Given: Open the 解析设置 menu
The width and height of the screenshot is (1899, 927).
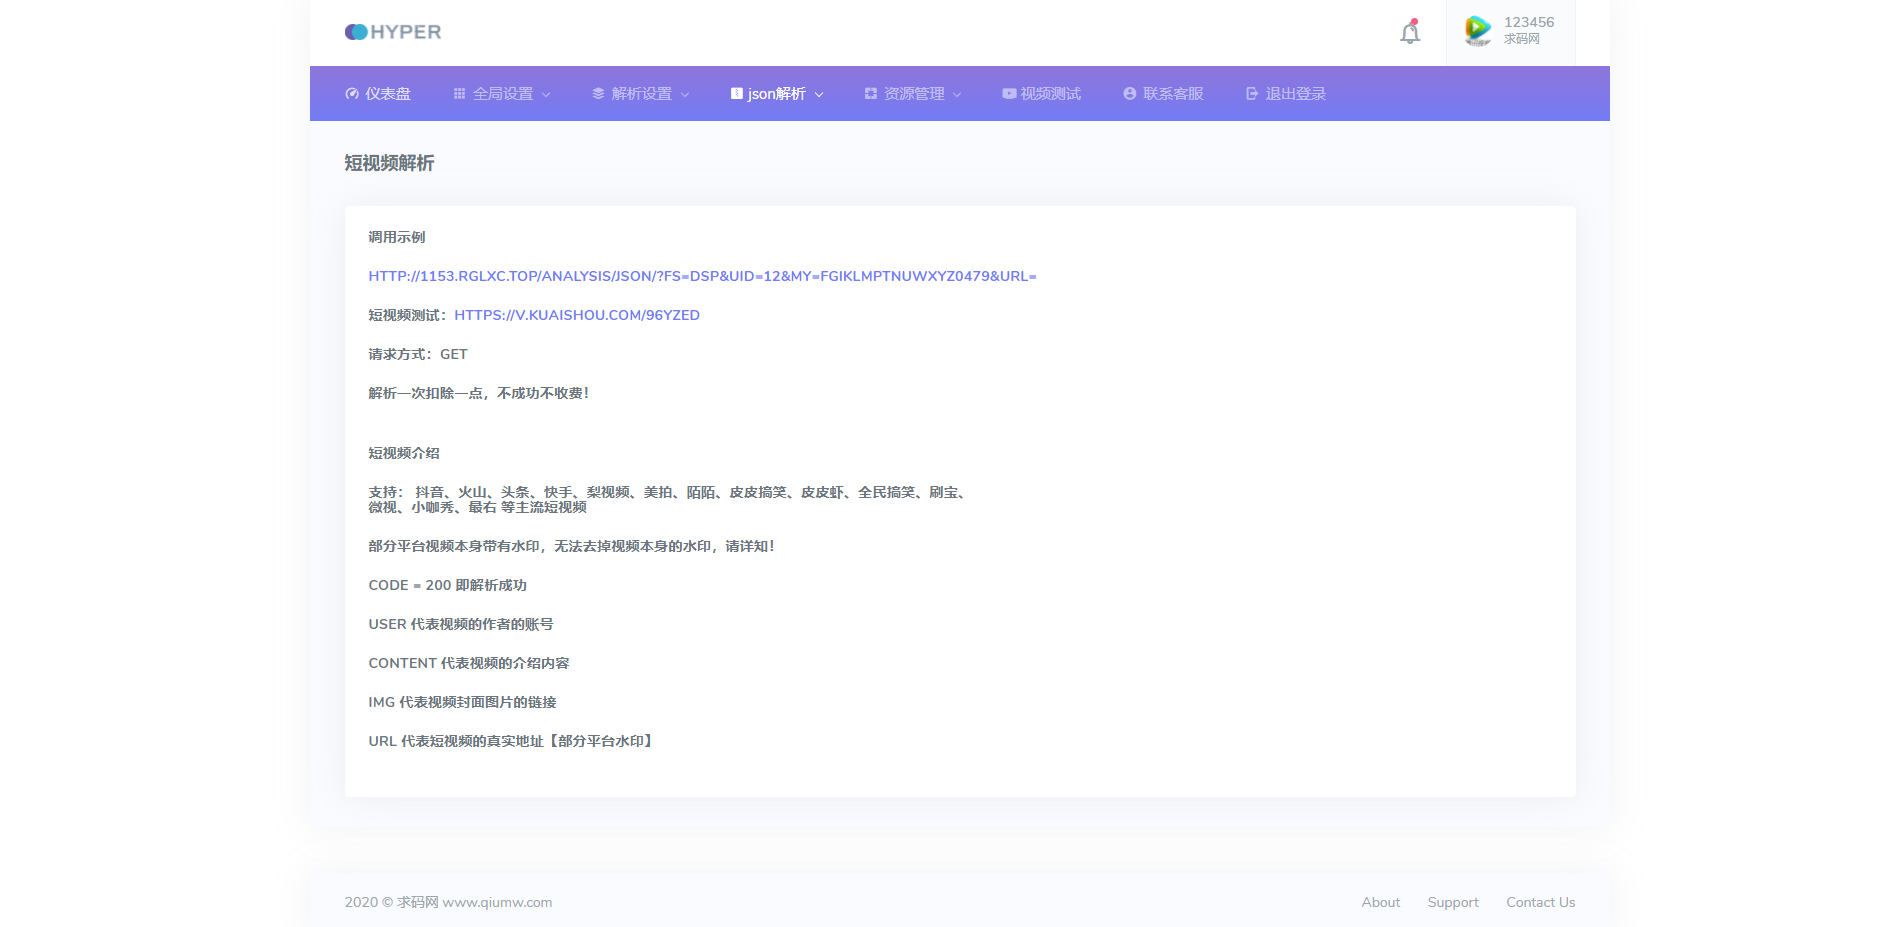Looking at the screenshot, I should click(641, 94).
